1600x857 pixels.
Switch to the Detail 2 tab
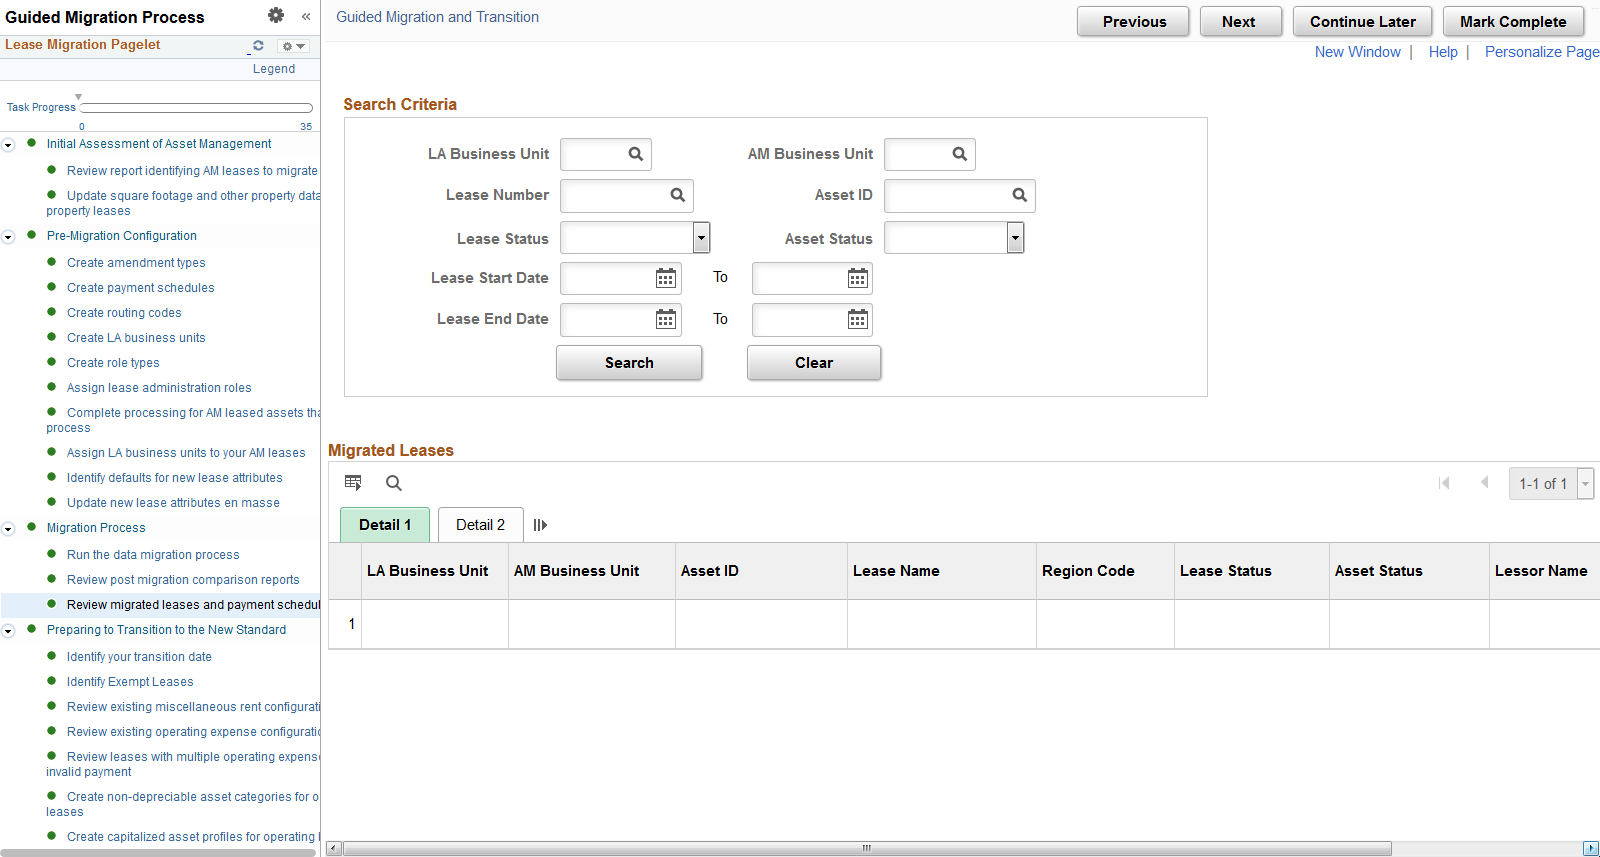click(480, 525)
